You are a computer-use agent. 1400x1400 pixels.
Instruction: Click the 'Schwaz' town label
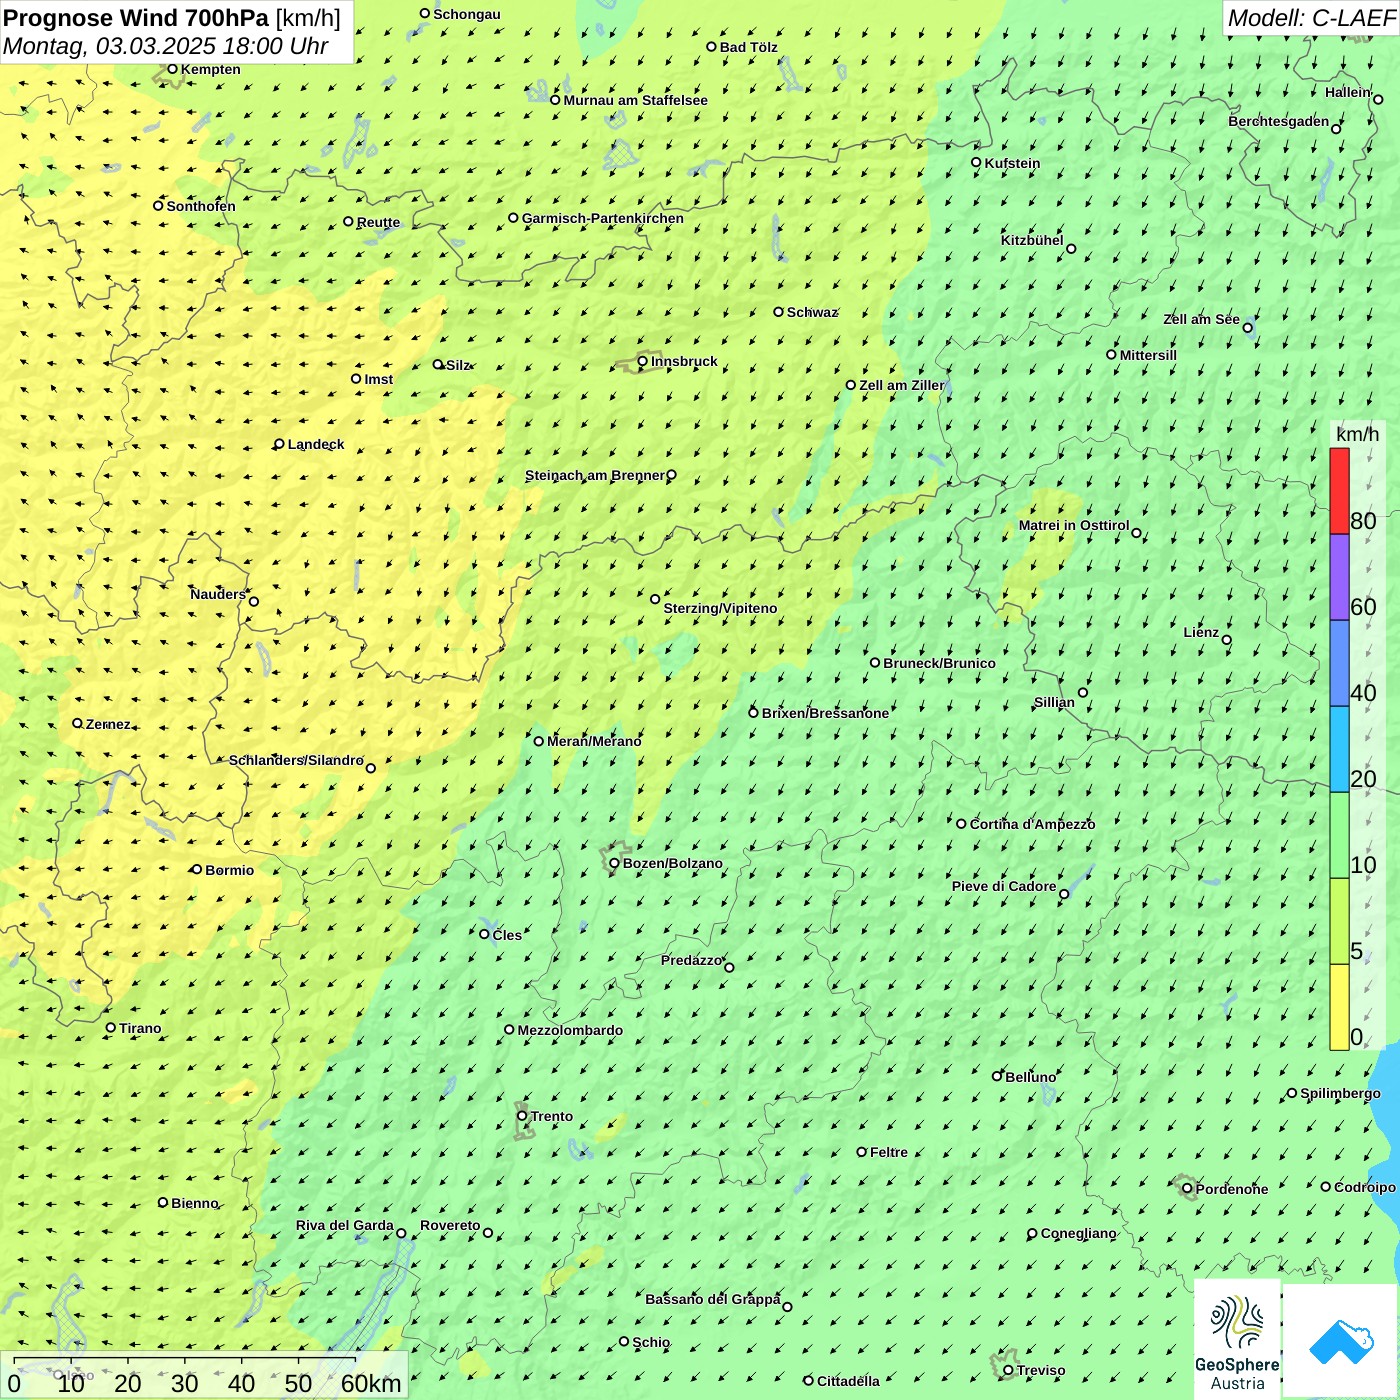[x=812, y=312]
